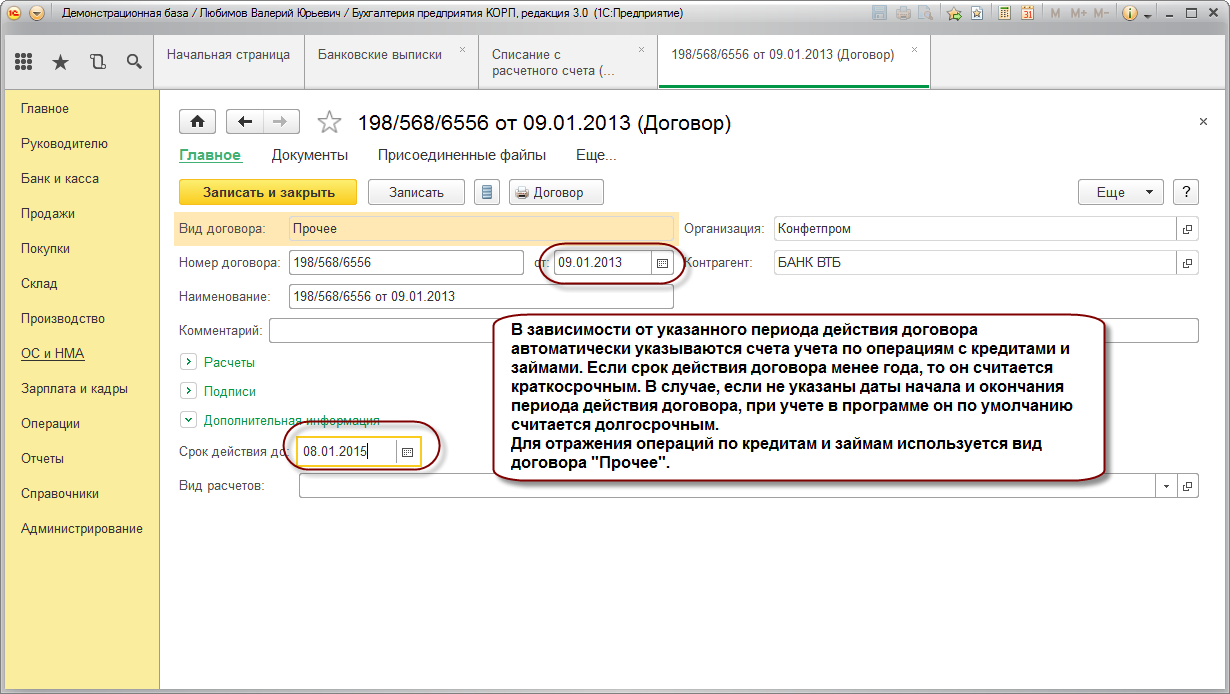The width and height of the screenshot is (1230, 694).
Task: Open the calendar picker for Срок действия до
Action: (407, 452)
